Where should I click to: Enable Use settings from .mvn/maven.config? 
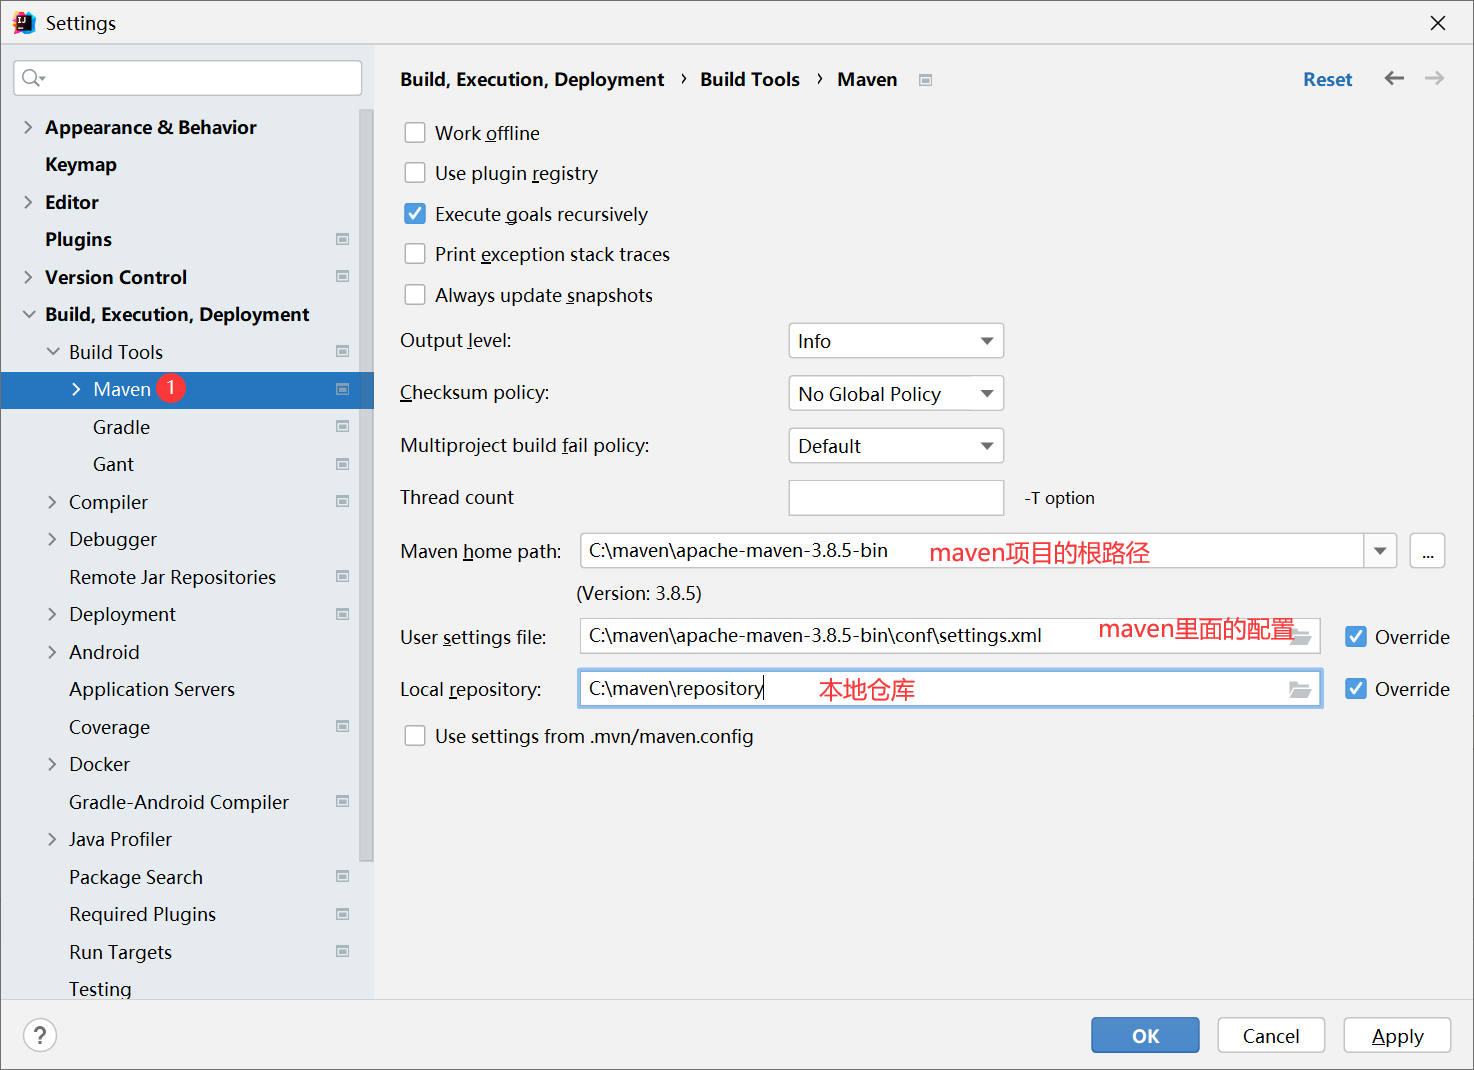pos(415,736)
